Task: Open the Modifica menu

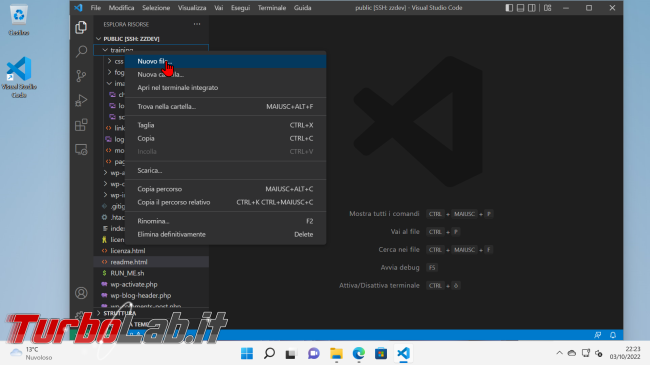Action: click(x=121, y=8)
